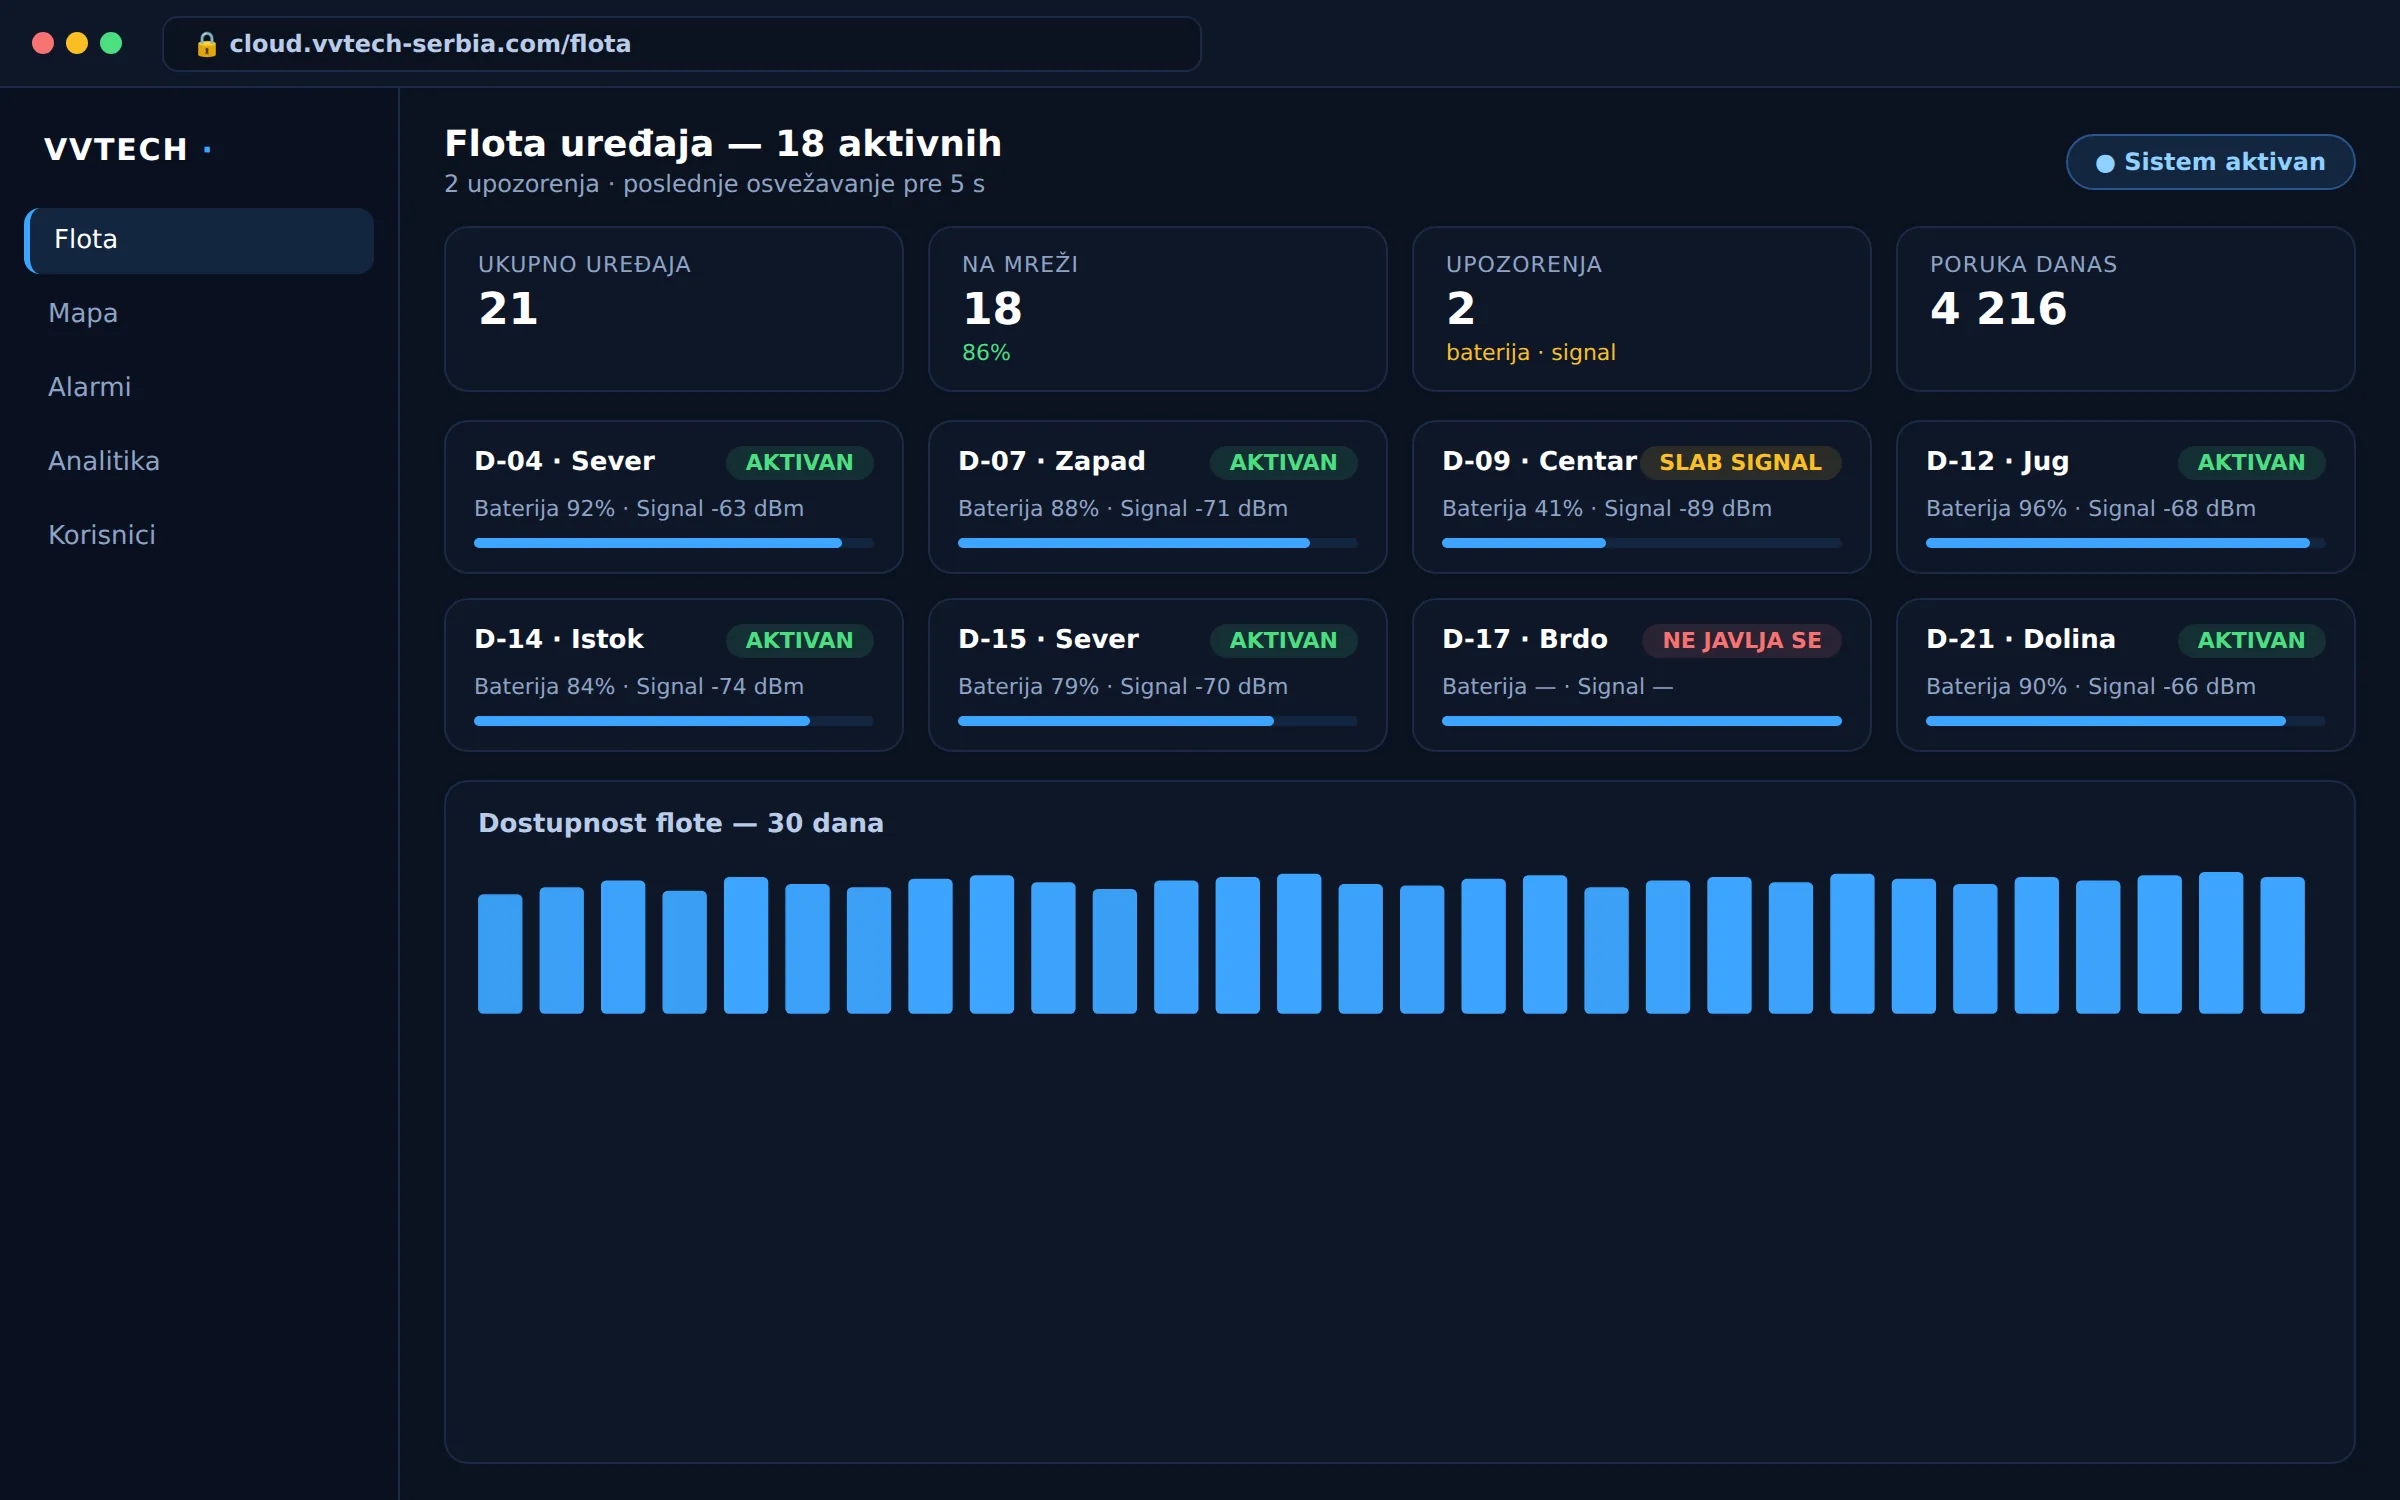Click the blue dot in Sistem aktivan badge
Image resolution: width=2400 pixels, height=1500 pixels.
[2105, 163]
